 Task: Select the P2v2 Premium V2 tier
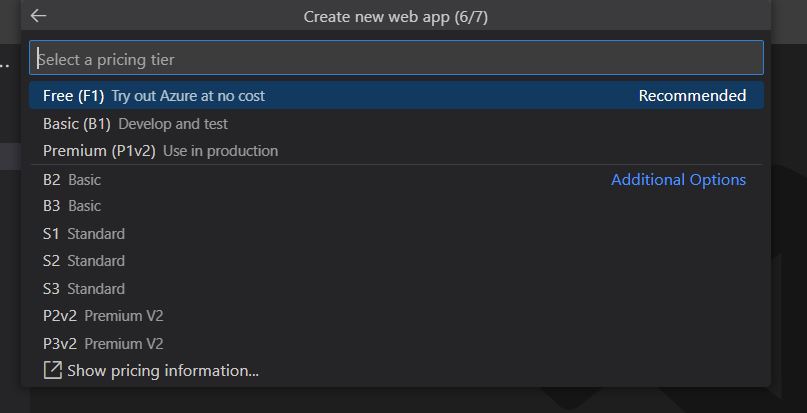(x=103, y=316)
